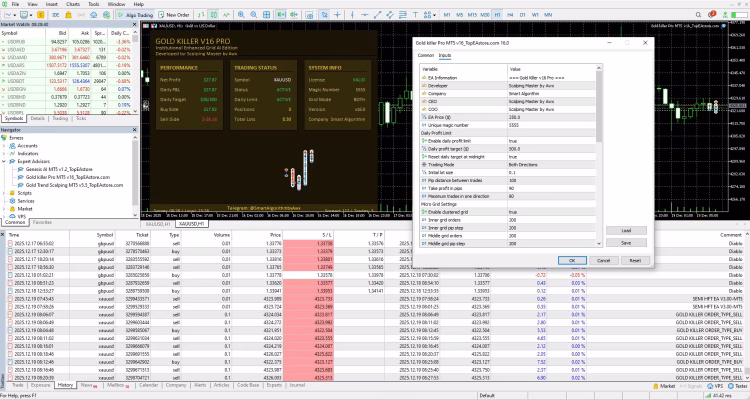This screenshot has width=750, height=400.
Task: Toggle the Algo Trading button
Action: pyautogui.click(x=135, y=15)
